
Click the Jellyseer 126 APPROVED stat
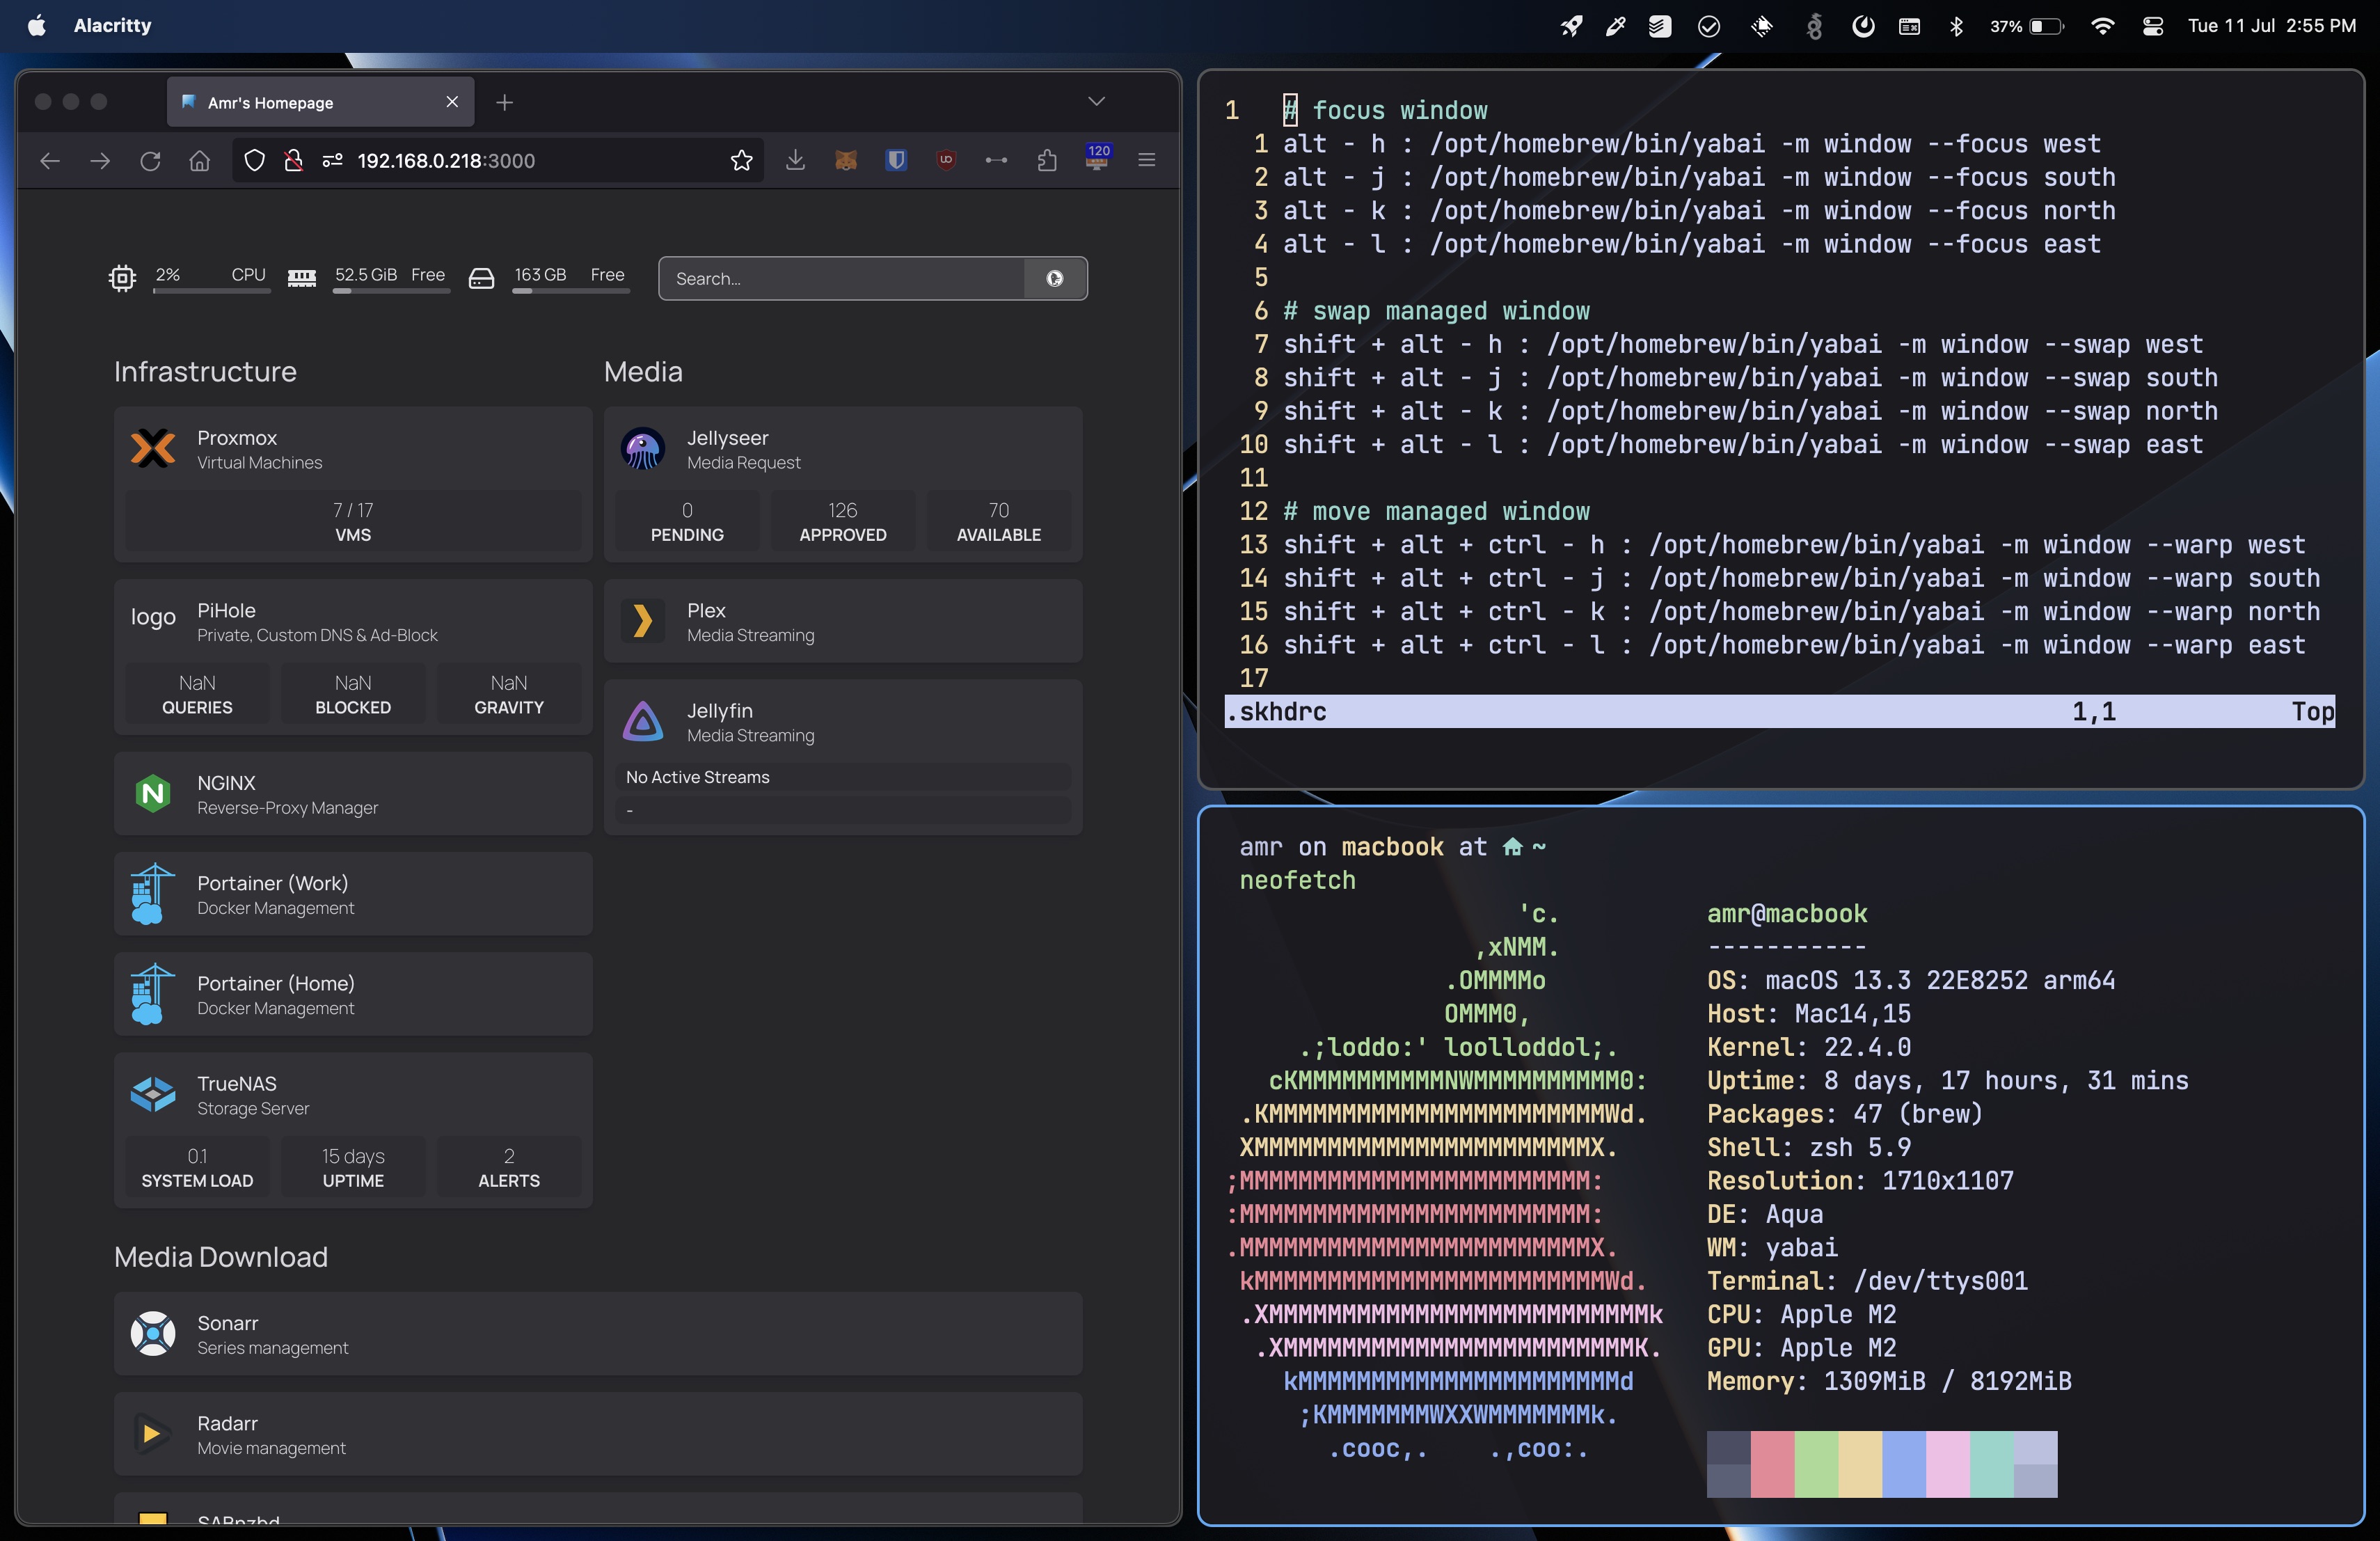click(843, 521)
